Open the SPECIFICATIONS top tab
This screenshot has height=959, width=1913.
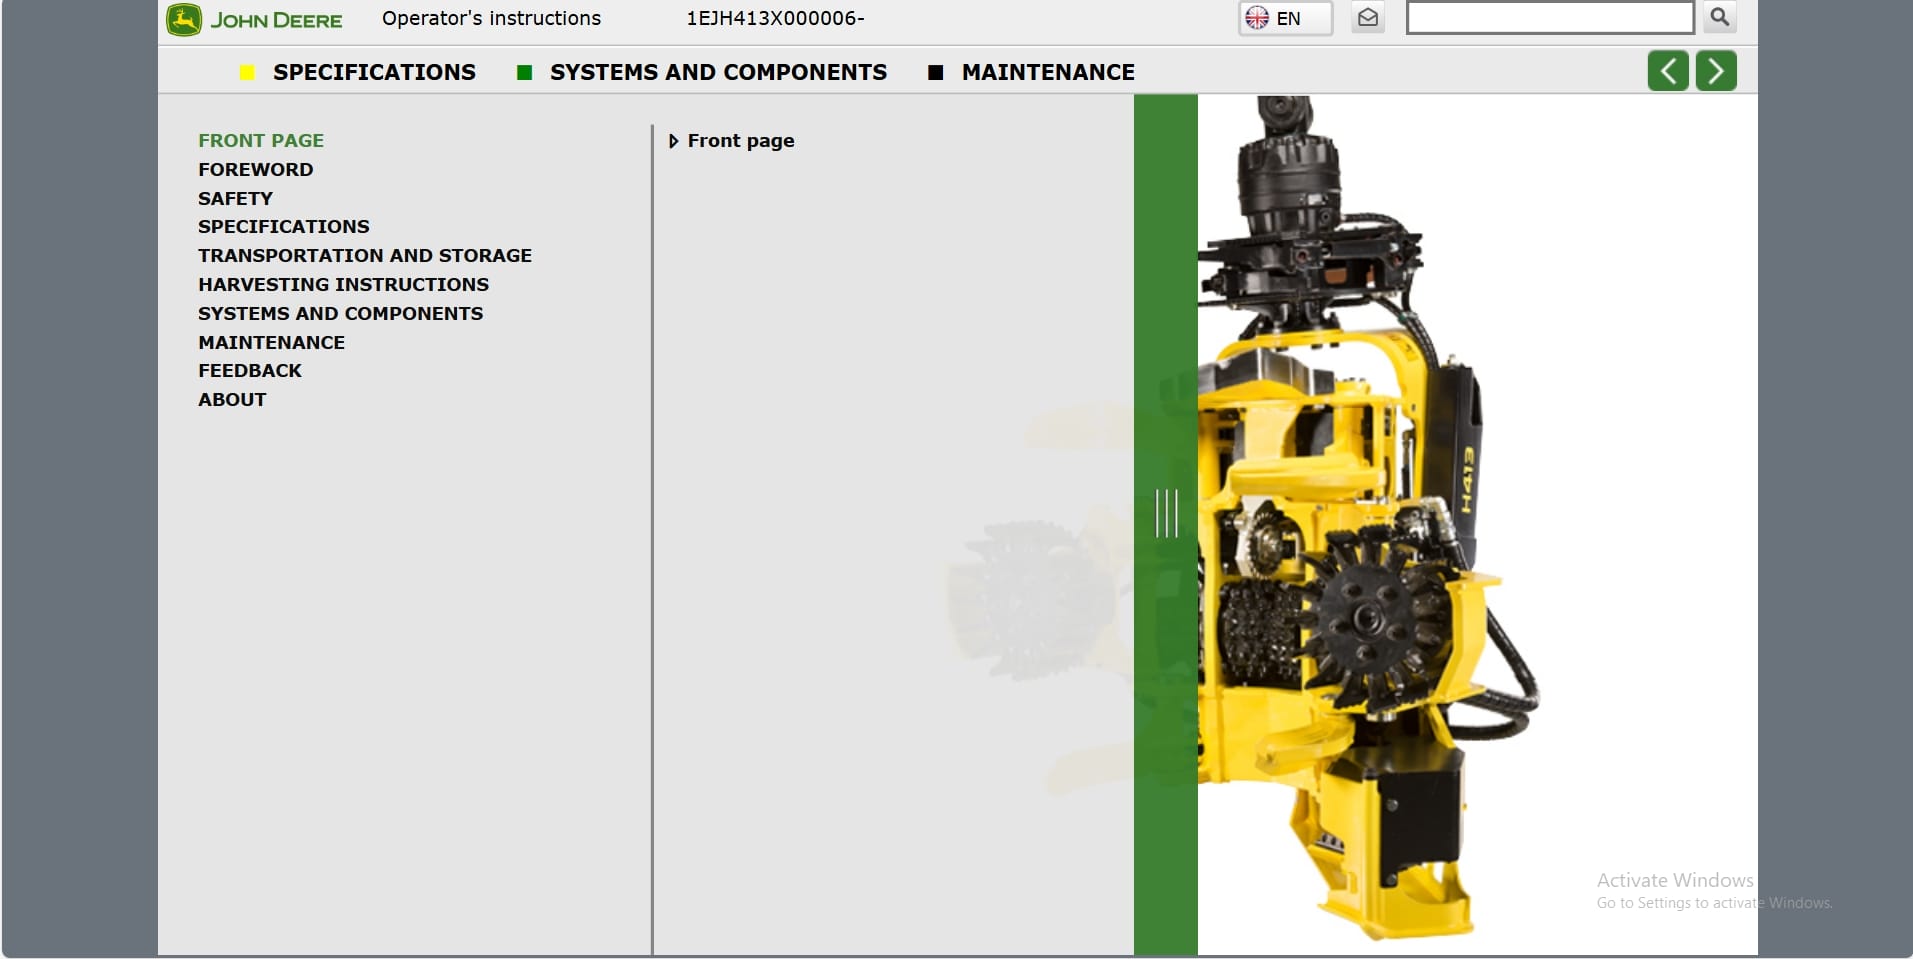coord(374,73)
